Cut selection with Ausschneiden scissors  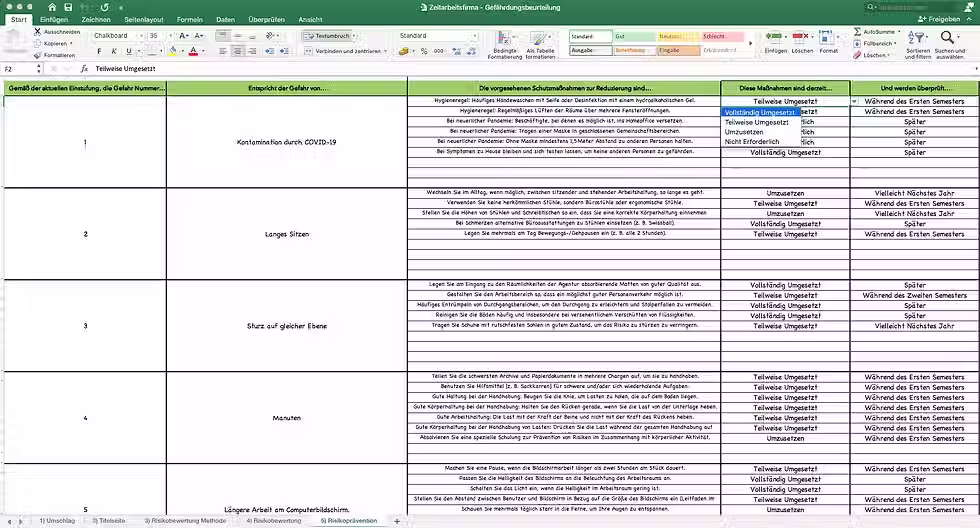coord(38,31)
